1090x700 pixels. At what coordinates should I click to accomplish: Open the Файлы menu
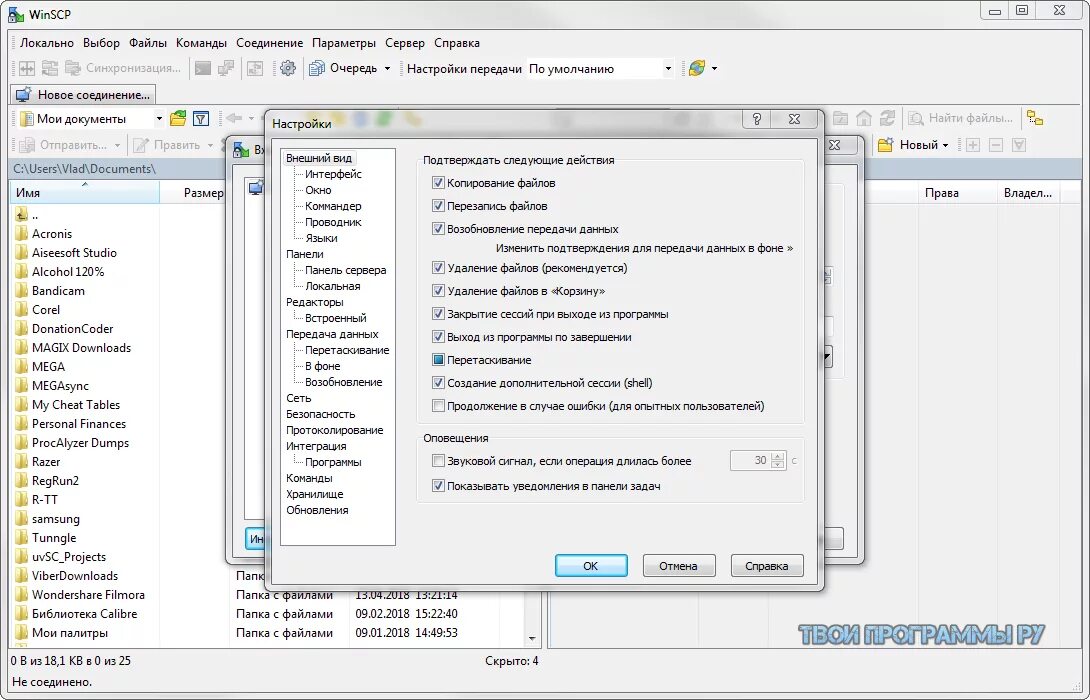(x=147, y=43)
